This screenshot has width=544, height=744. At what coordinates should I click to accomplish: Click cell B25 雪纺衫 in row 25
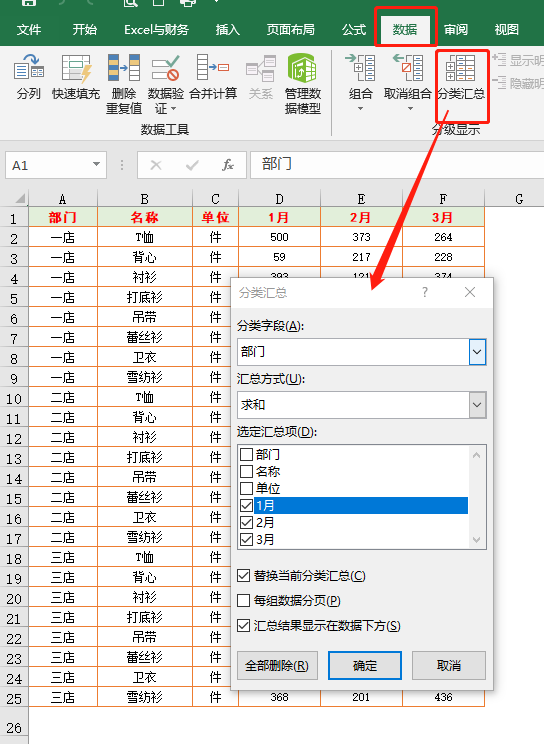pyautogui.click(x=145, y=697)
